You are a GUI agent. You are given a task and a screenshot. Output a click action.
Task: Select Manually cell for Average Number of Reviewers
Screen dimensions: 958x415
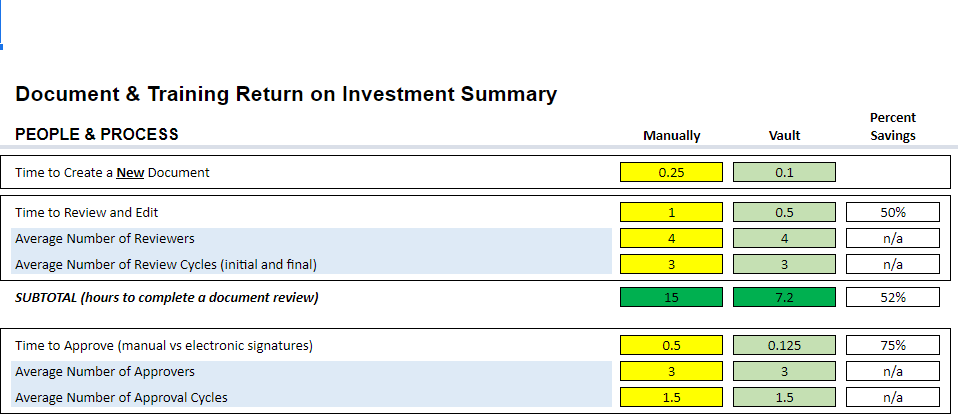(671, 238)
